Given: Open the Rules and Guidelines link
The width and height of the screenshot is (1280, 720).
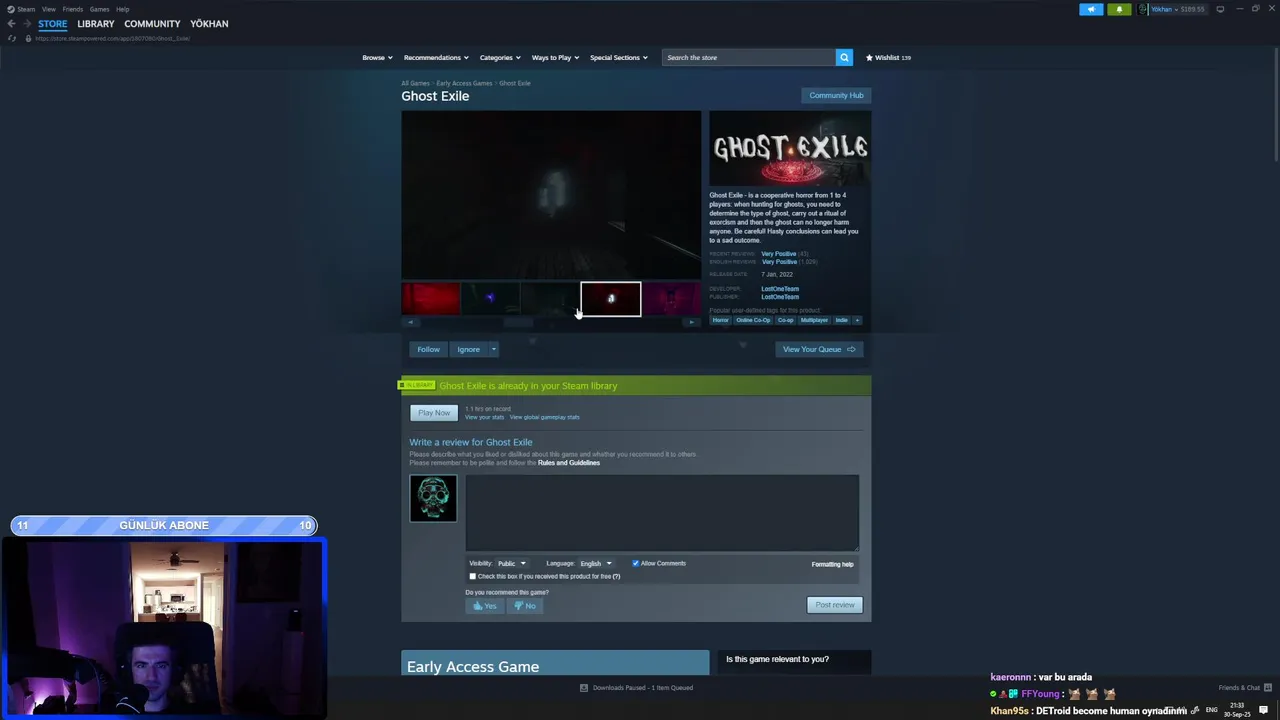Looking at the screenshot, I should (569, 463).
